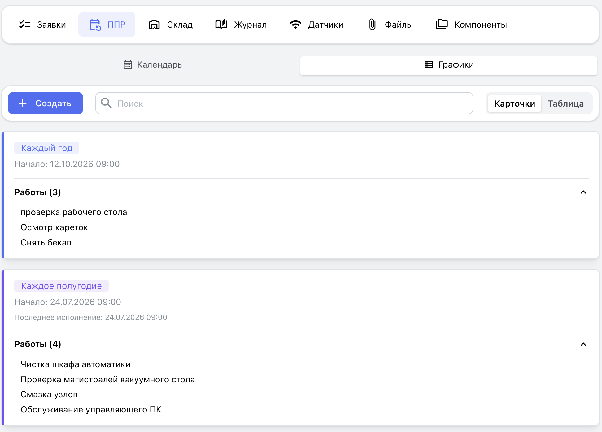Click the Графики tab list icon

tap(429, 65)
